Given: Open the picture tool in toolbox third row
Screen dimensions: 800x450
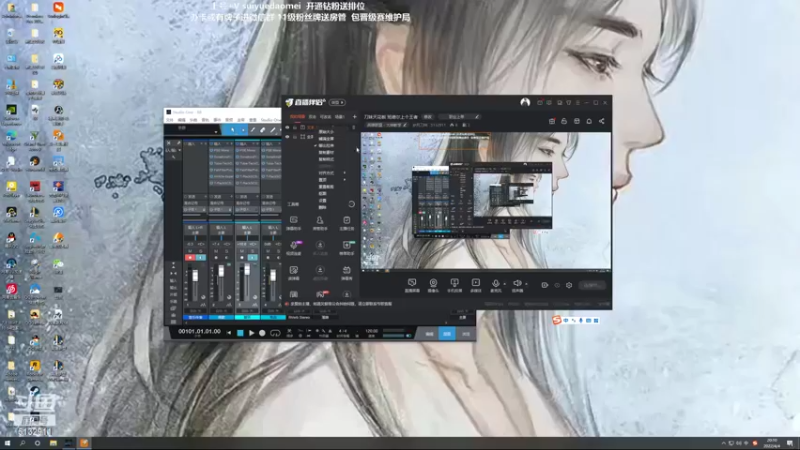Looking at the screenshot, I should pyautogui.click(x=294, y=272).
